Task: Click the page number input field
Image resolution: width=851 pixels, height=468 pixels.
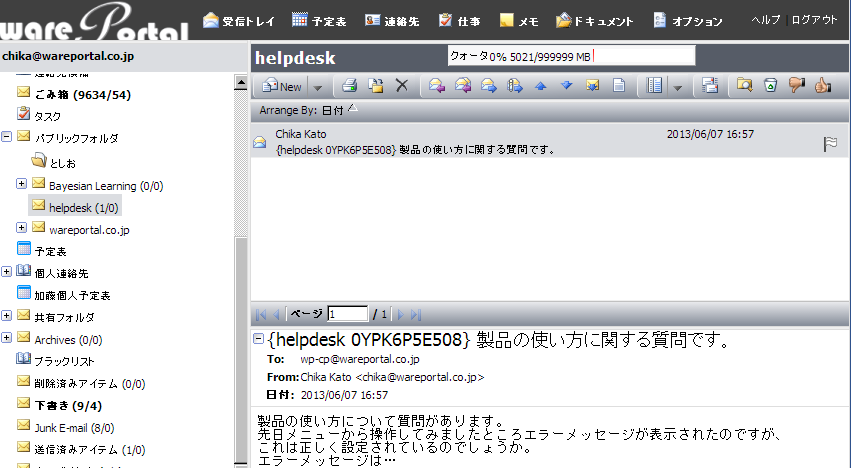Action: pos(348,314)
